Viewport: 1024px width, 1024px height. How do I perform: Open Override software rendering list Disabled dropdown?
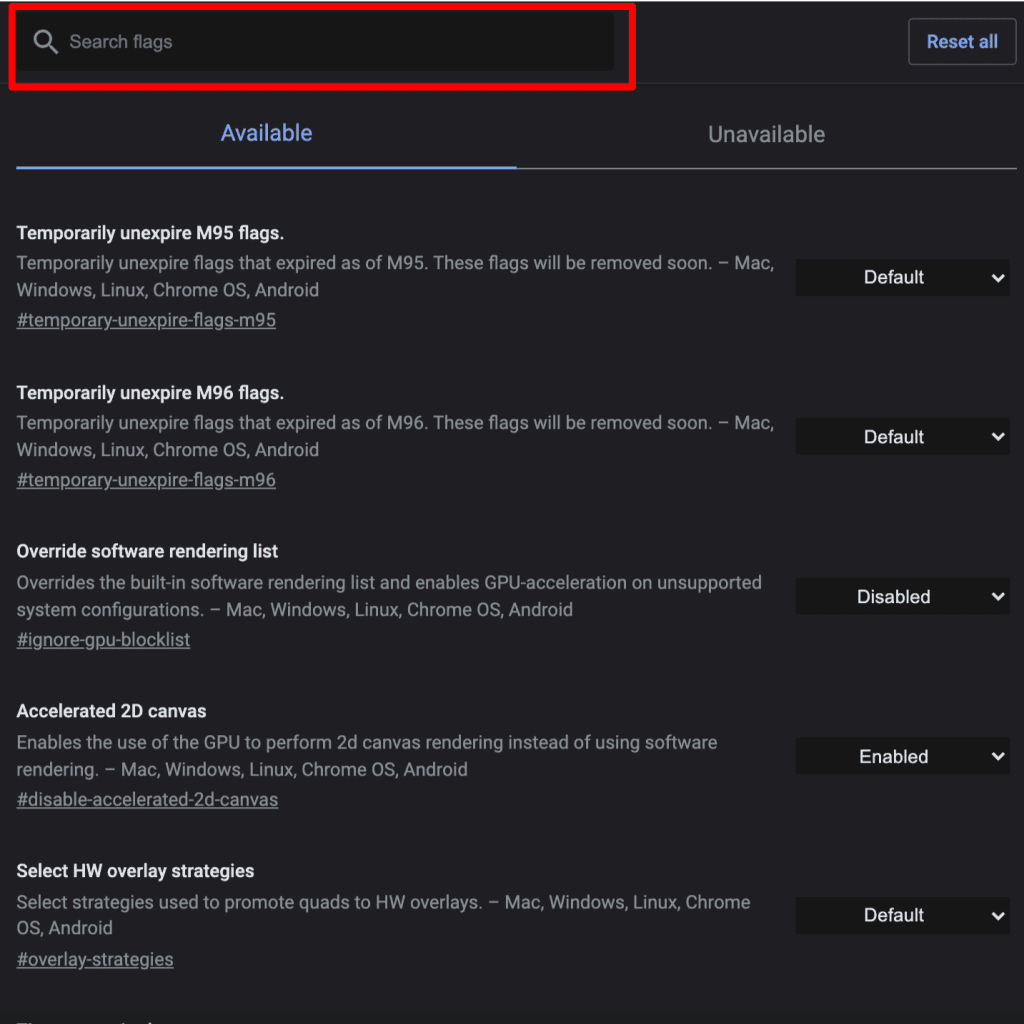[x=902, y=596]
